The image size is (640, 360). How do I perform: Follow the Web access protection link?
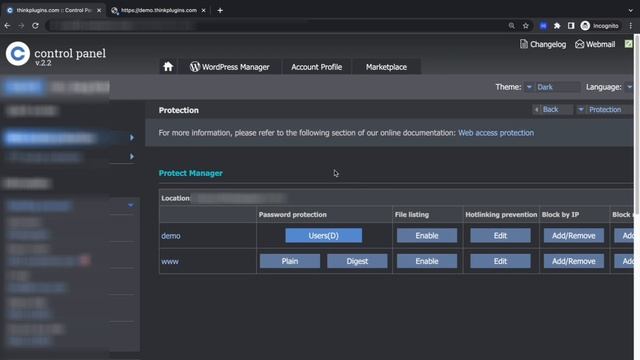click(496, 133)
